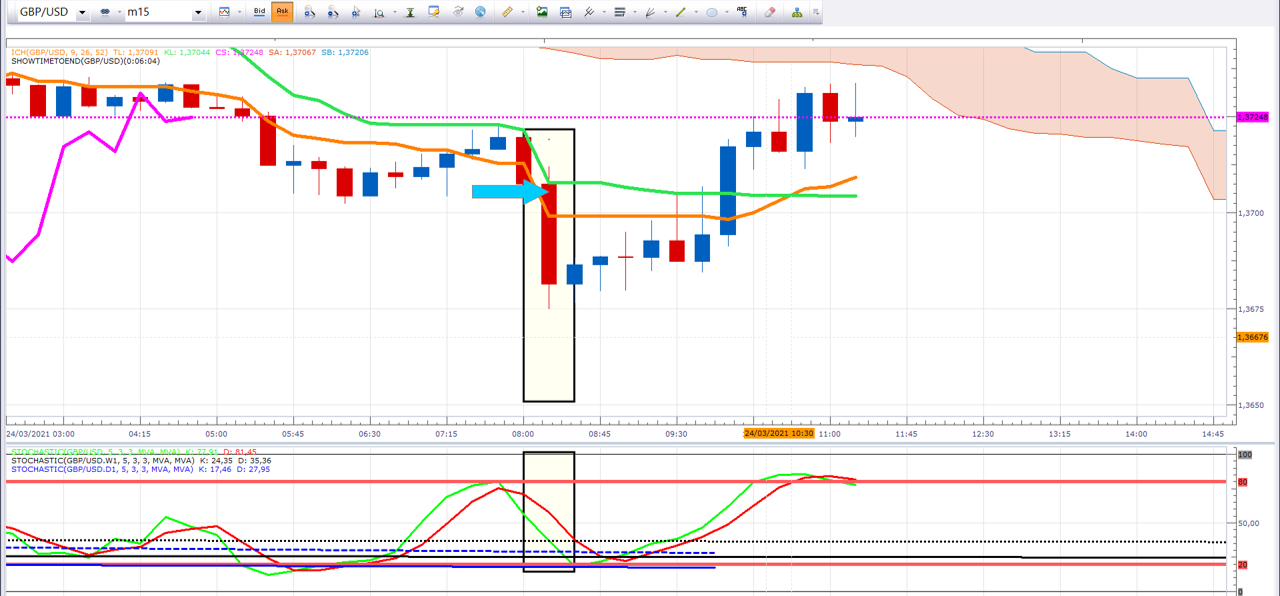1280x596 pixels.
Task: Expand the horizontal lines tool dropdown arrow
Action: [x=634, y=12]
